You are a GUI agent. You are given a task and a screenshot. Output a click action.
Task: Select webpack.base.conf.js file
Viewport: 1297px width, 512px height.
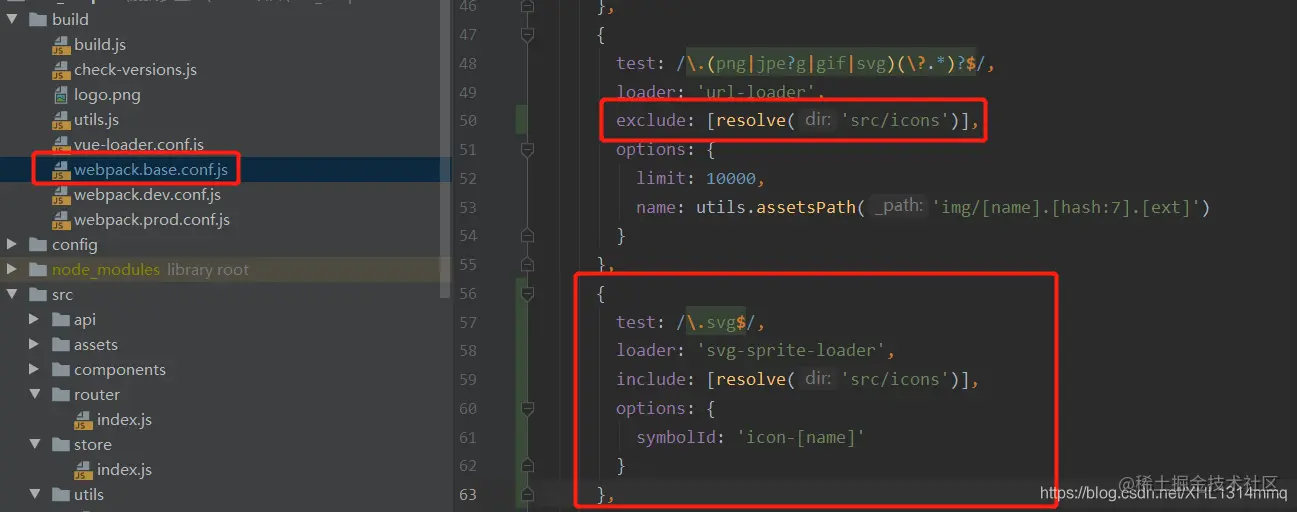[150, 170]
